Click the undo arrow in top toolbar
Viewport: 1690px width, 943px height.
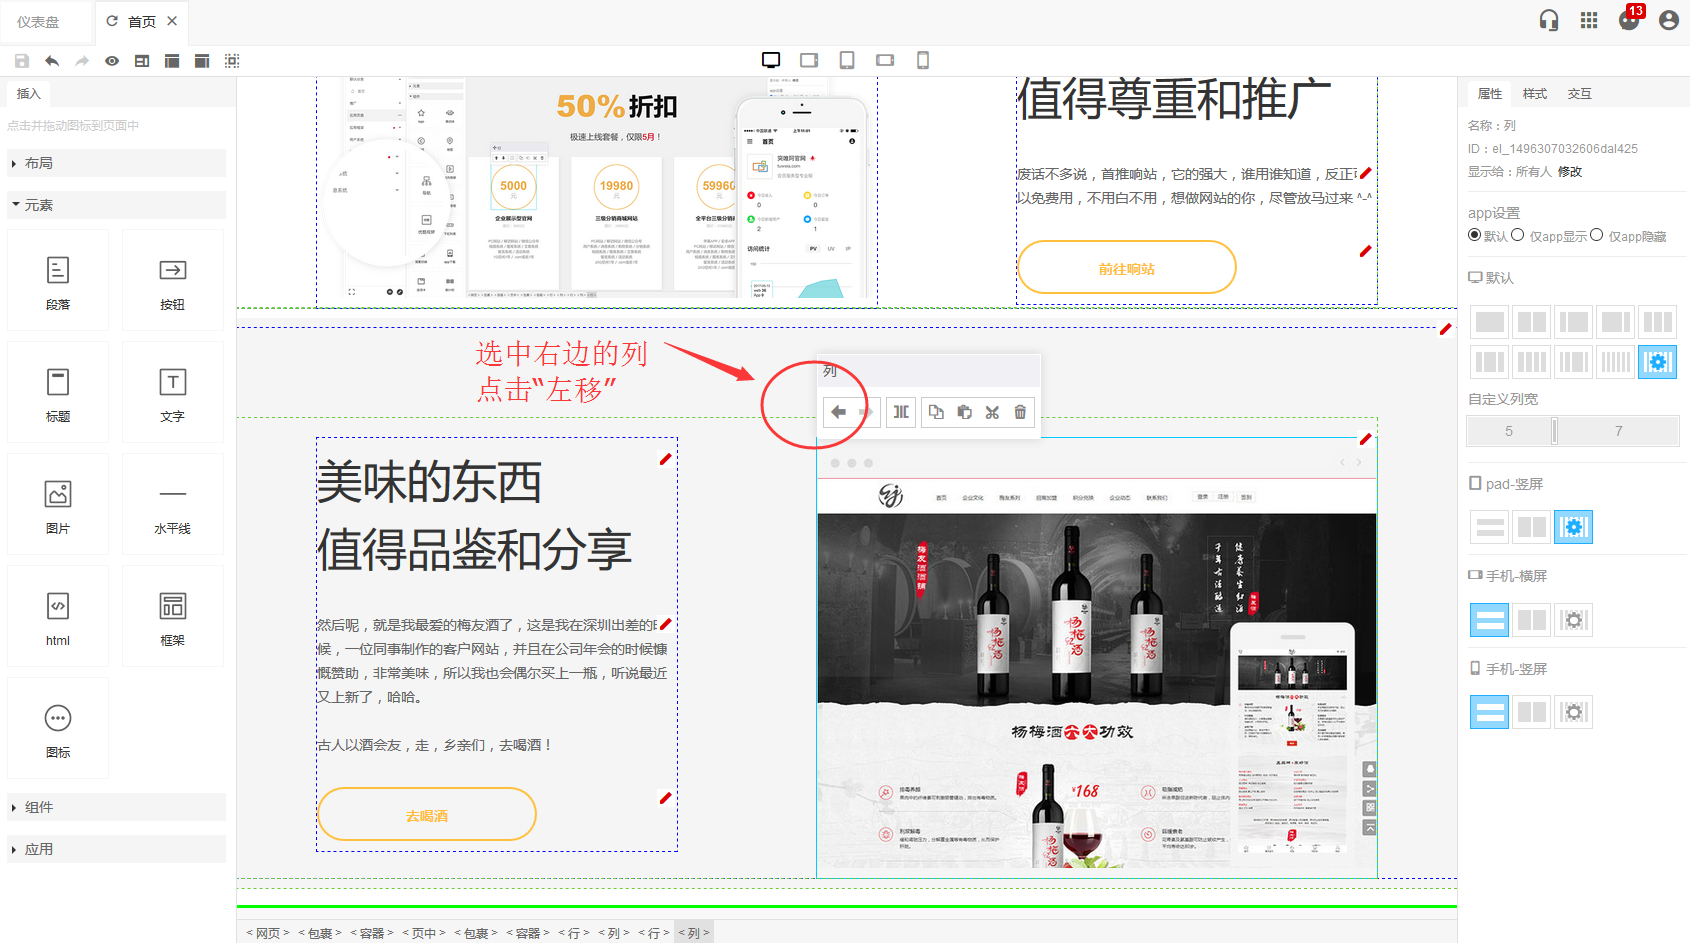(52, 61)
